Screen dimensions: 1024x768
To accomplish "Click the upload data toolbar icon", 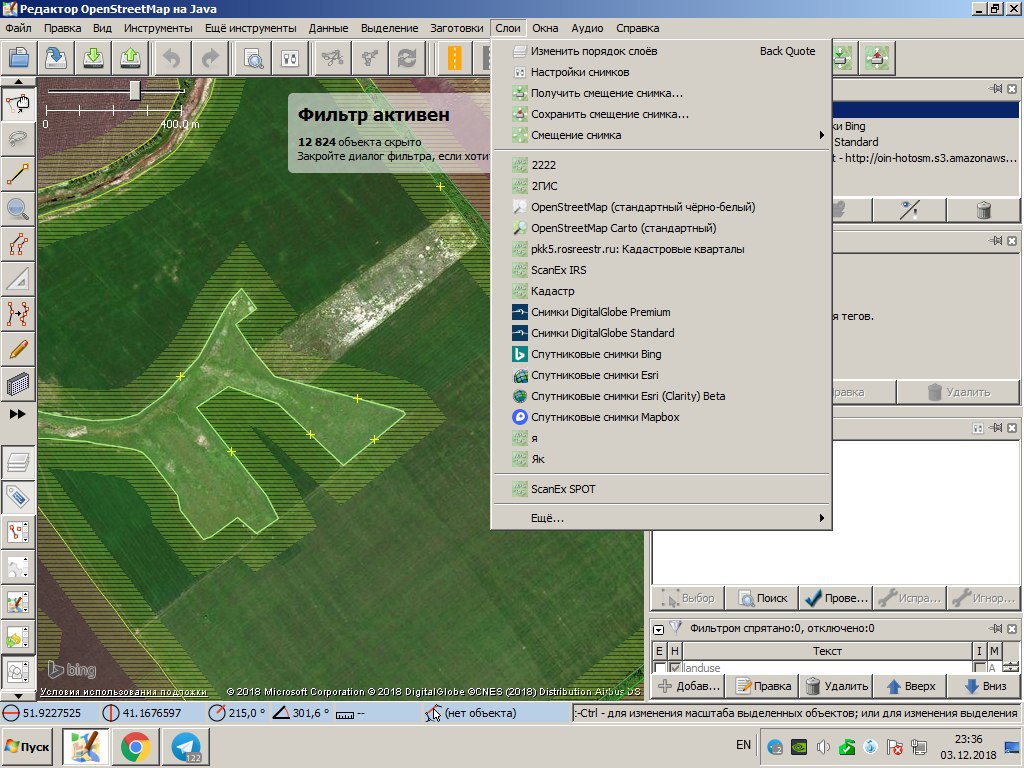I will click(131, 58).
